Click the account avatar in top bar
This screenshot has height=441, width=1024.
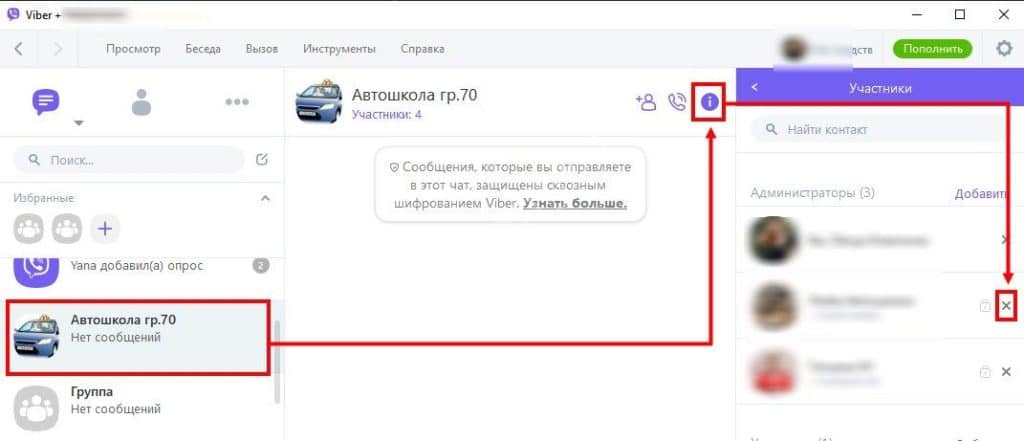coord(793,49)
